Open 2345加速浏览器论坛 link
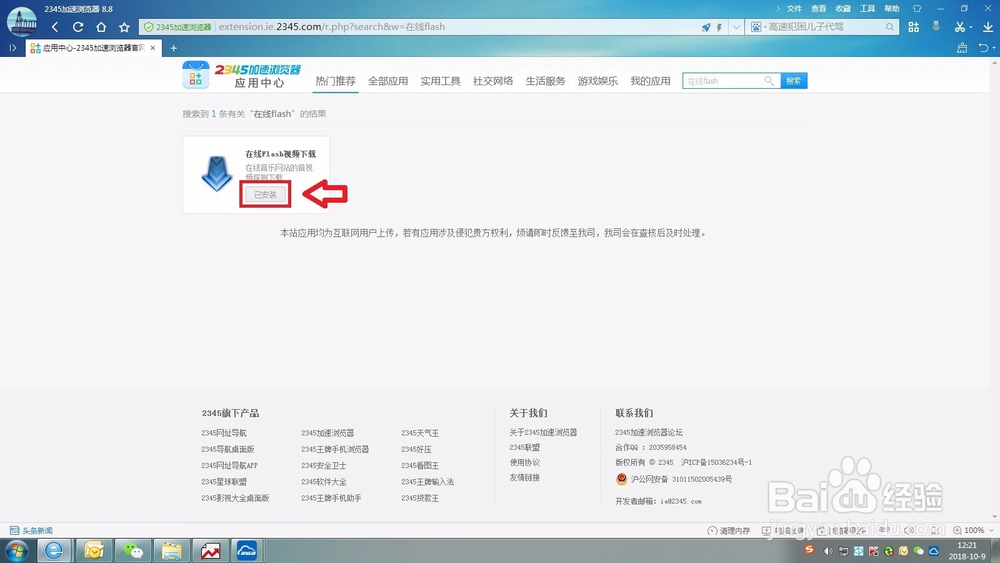The height and width of the screenshot is (563, 1000). (x=649, y=432)
